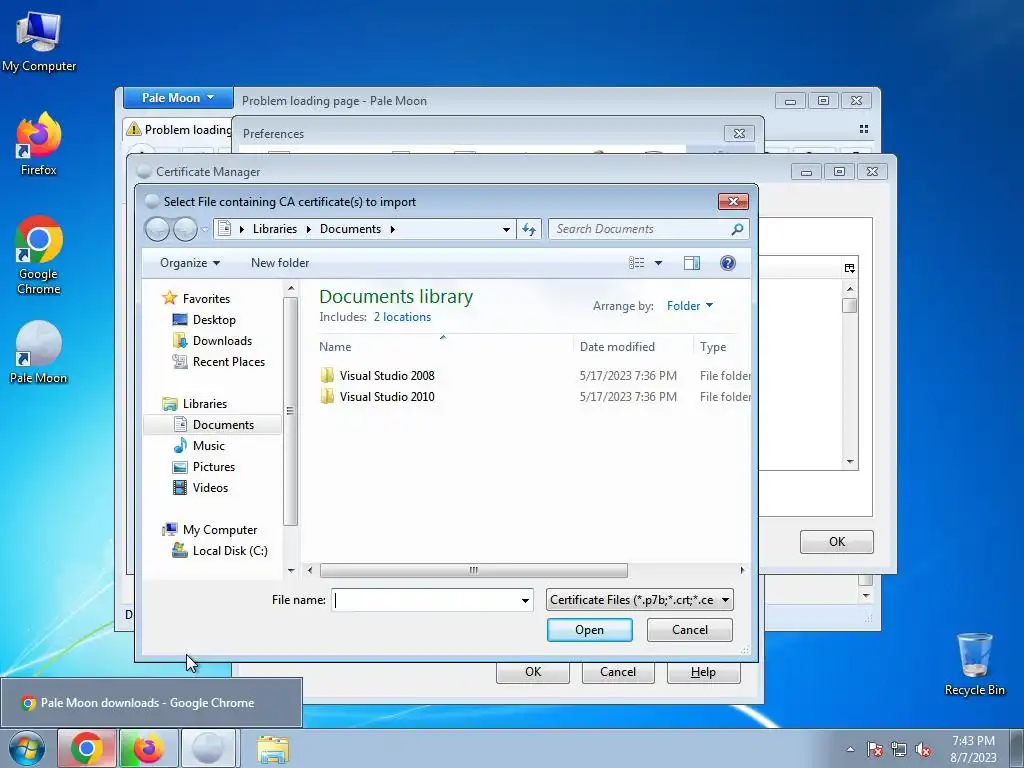Image resolution: width=1024 pixels, height=768 pixels.
Task: Open My Computer desktop icon
Action: click(x=39, y=40)
